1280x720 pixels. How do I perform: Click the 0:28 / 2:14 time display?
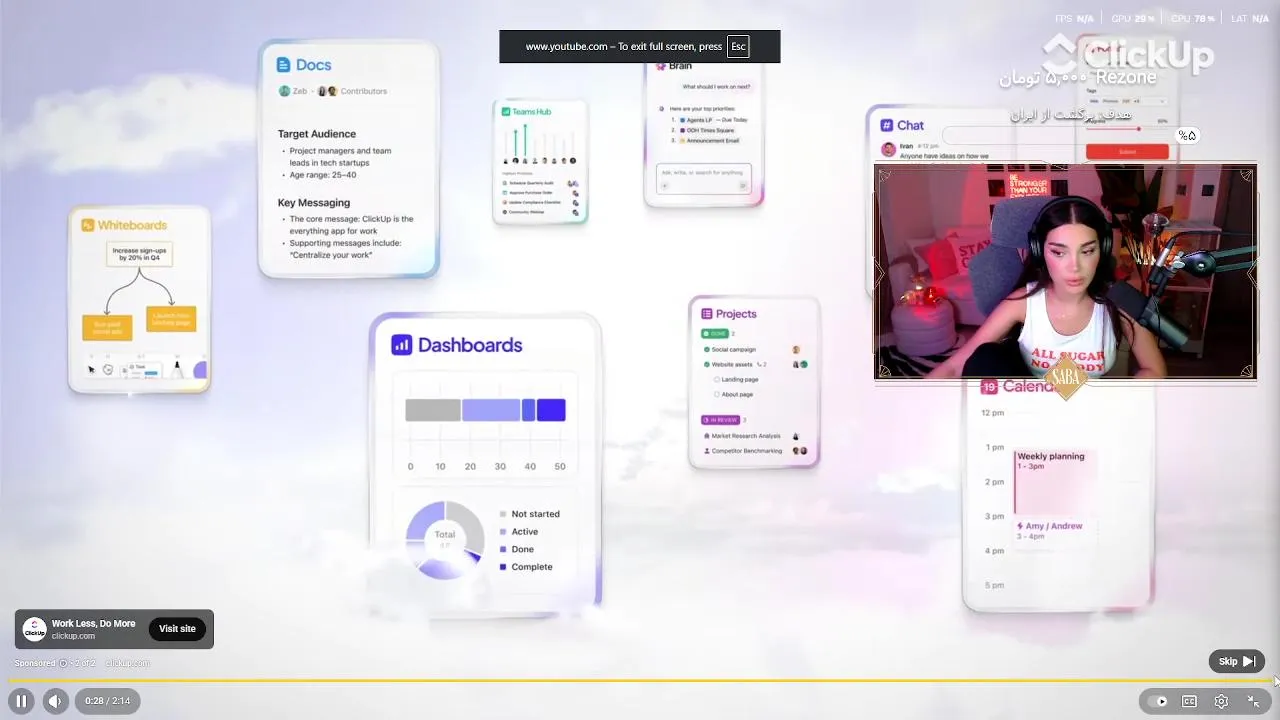tap(108, 701)
